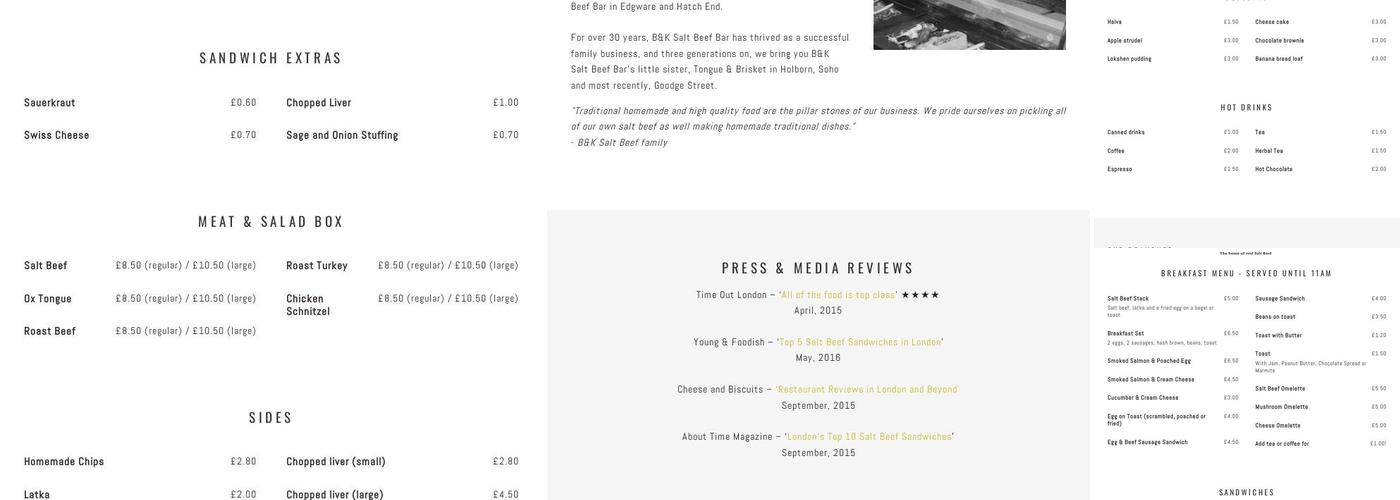The image size is (1400, 500).
Task: Click the black-and-white restaurant photo
Action: click(969, 24)
